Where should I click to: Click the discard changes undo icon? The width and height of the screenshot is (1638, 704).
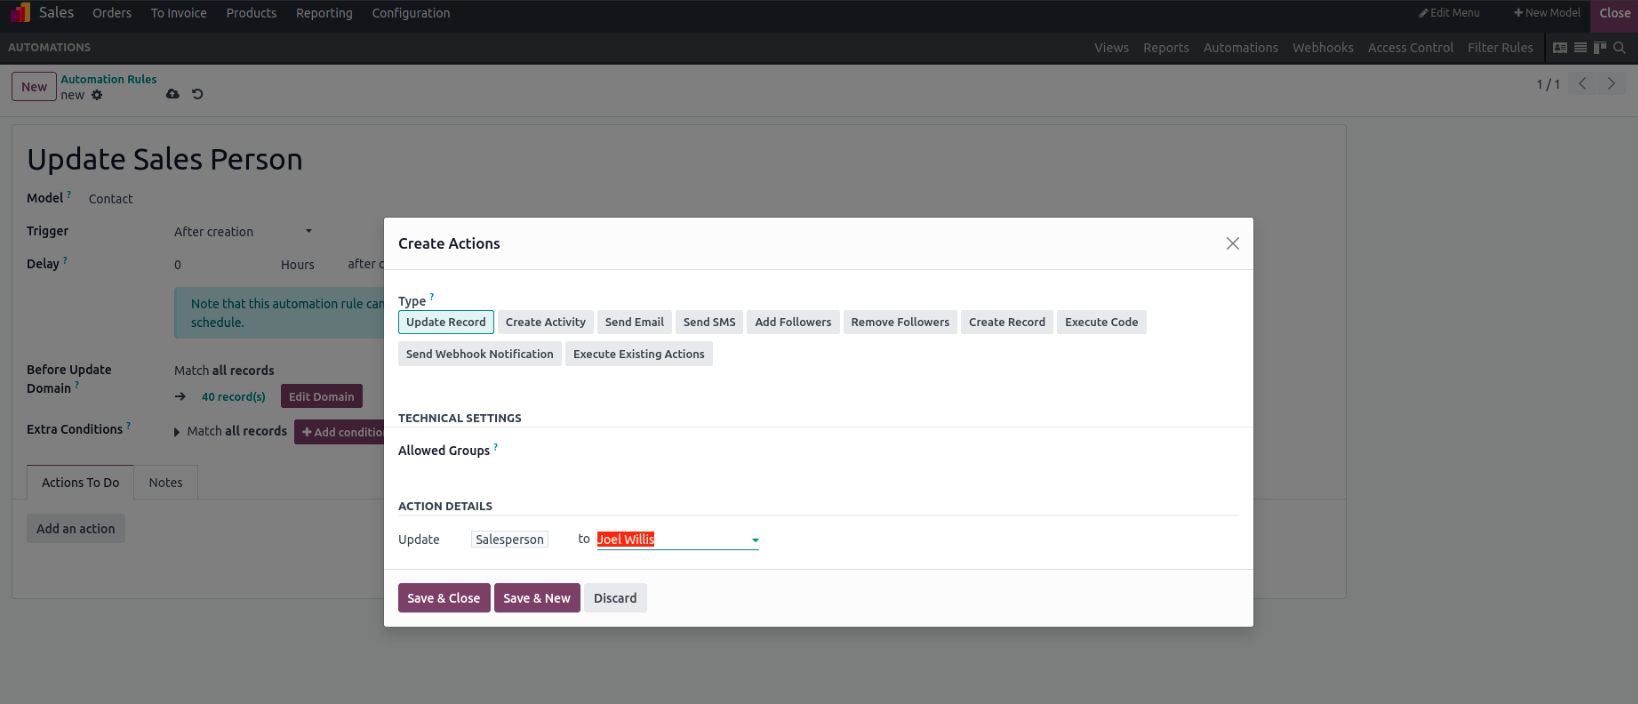pos(197,94)
